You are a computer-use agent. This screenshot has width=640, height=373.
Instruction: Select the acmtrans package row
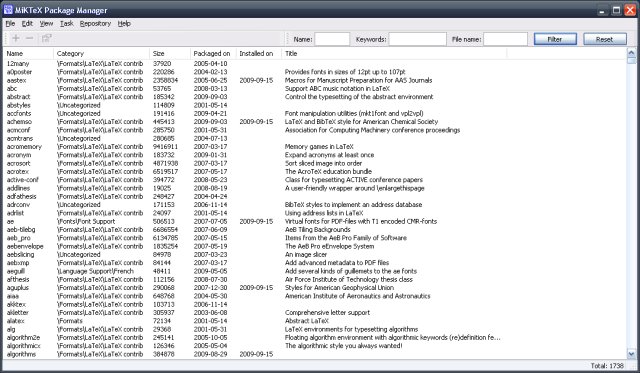coord(315,138)
